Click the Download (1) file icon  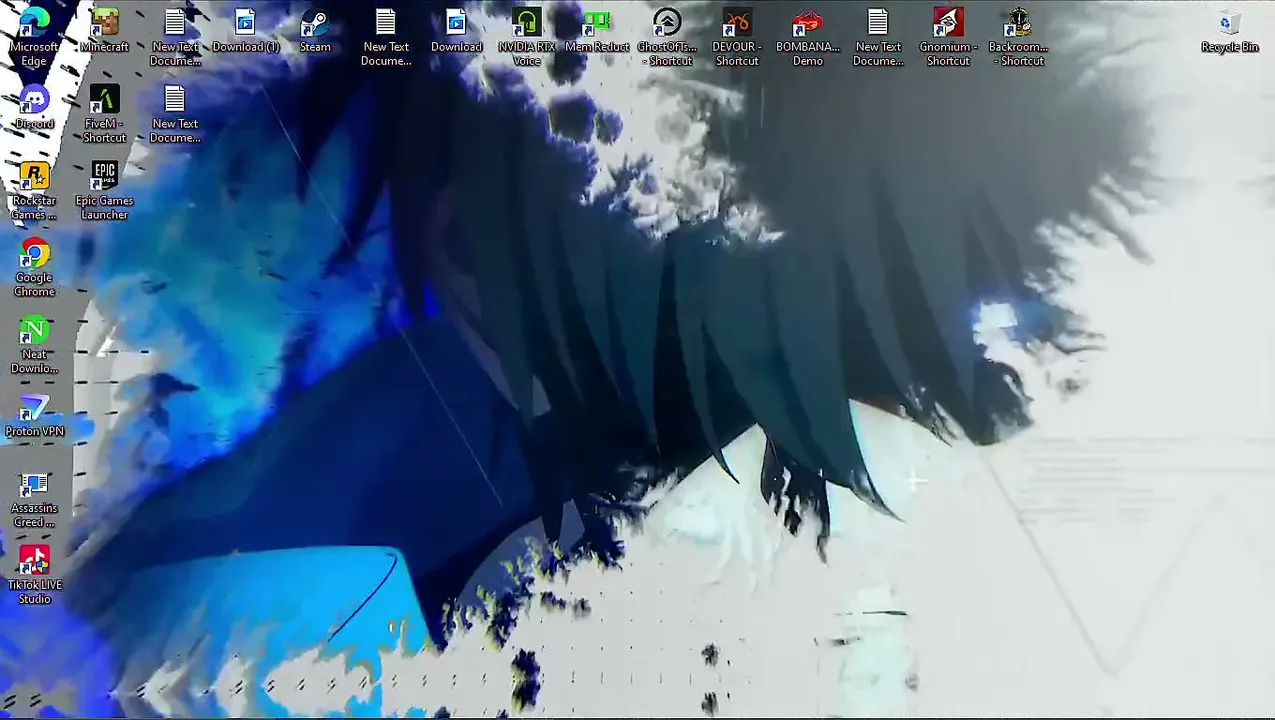coord(245,30)
